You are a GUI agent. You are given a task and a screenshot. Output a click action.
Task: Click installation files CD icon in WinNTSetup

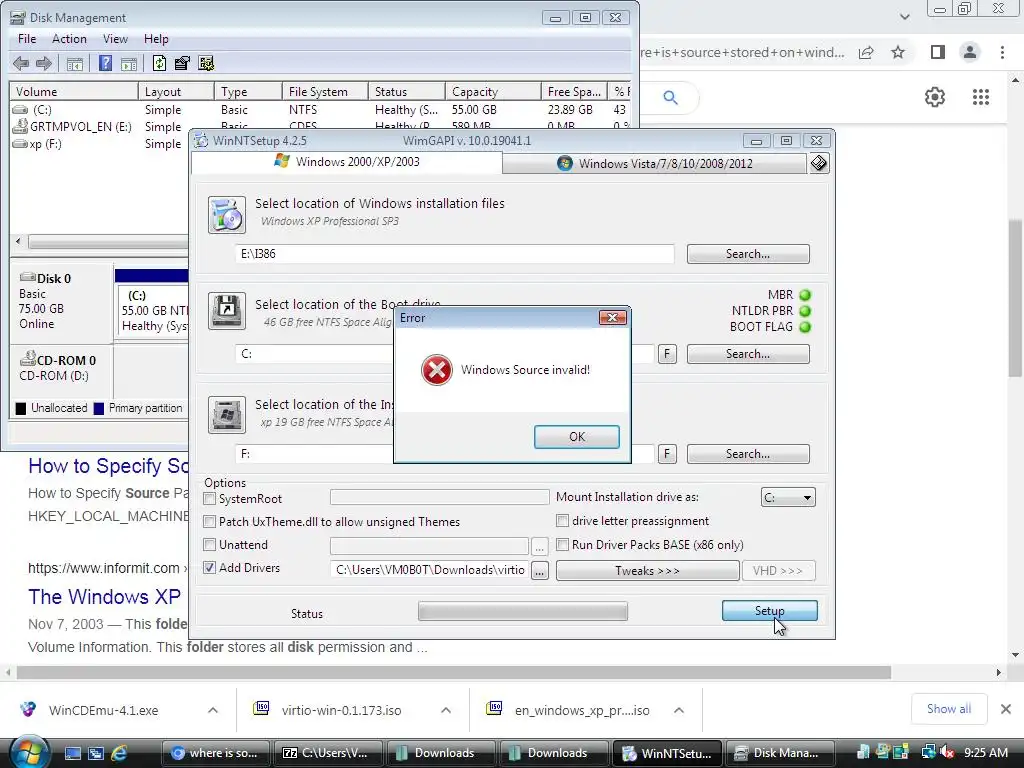point(227,214)
